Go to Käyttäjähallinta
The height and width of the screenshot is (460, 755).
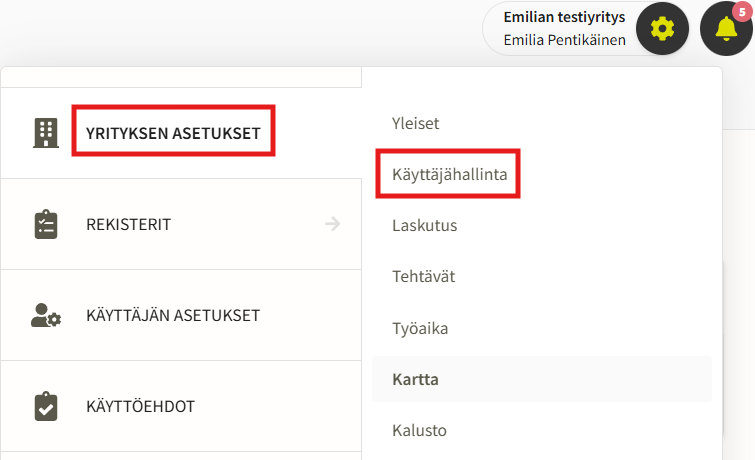pos(449,174)
